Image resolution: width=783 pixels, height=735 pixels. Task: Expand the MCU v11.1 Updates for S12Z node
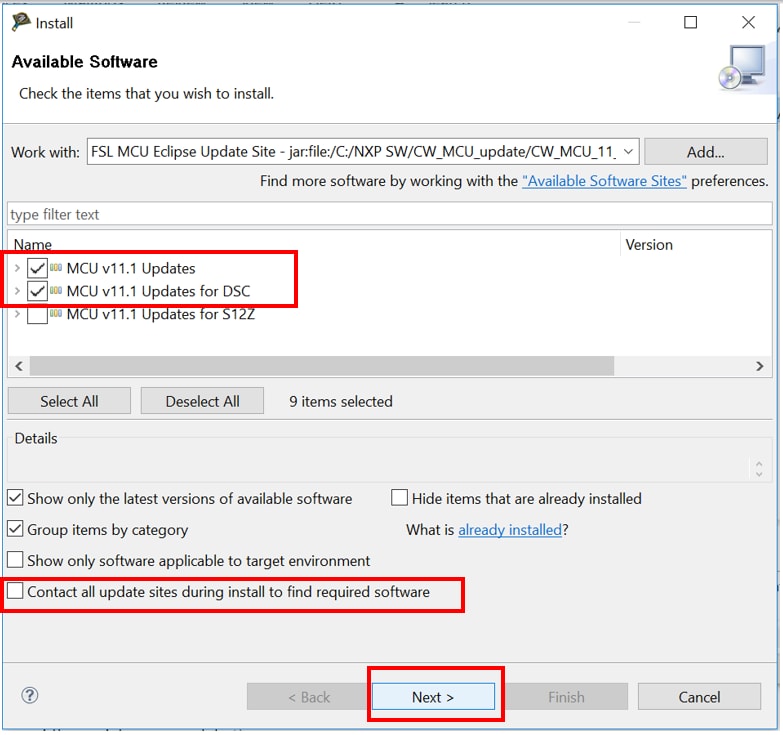click(x=17, y=314)
